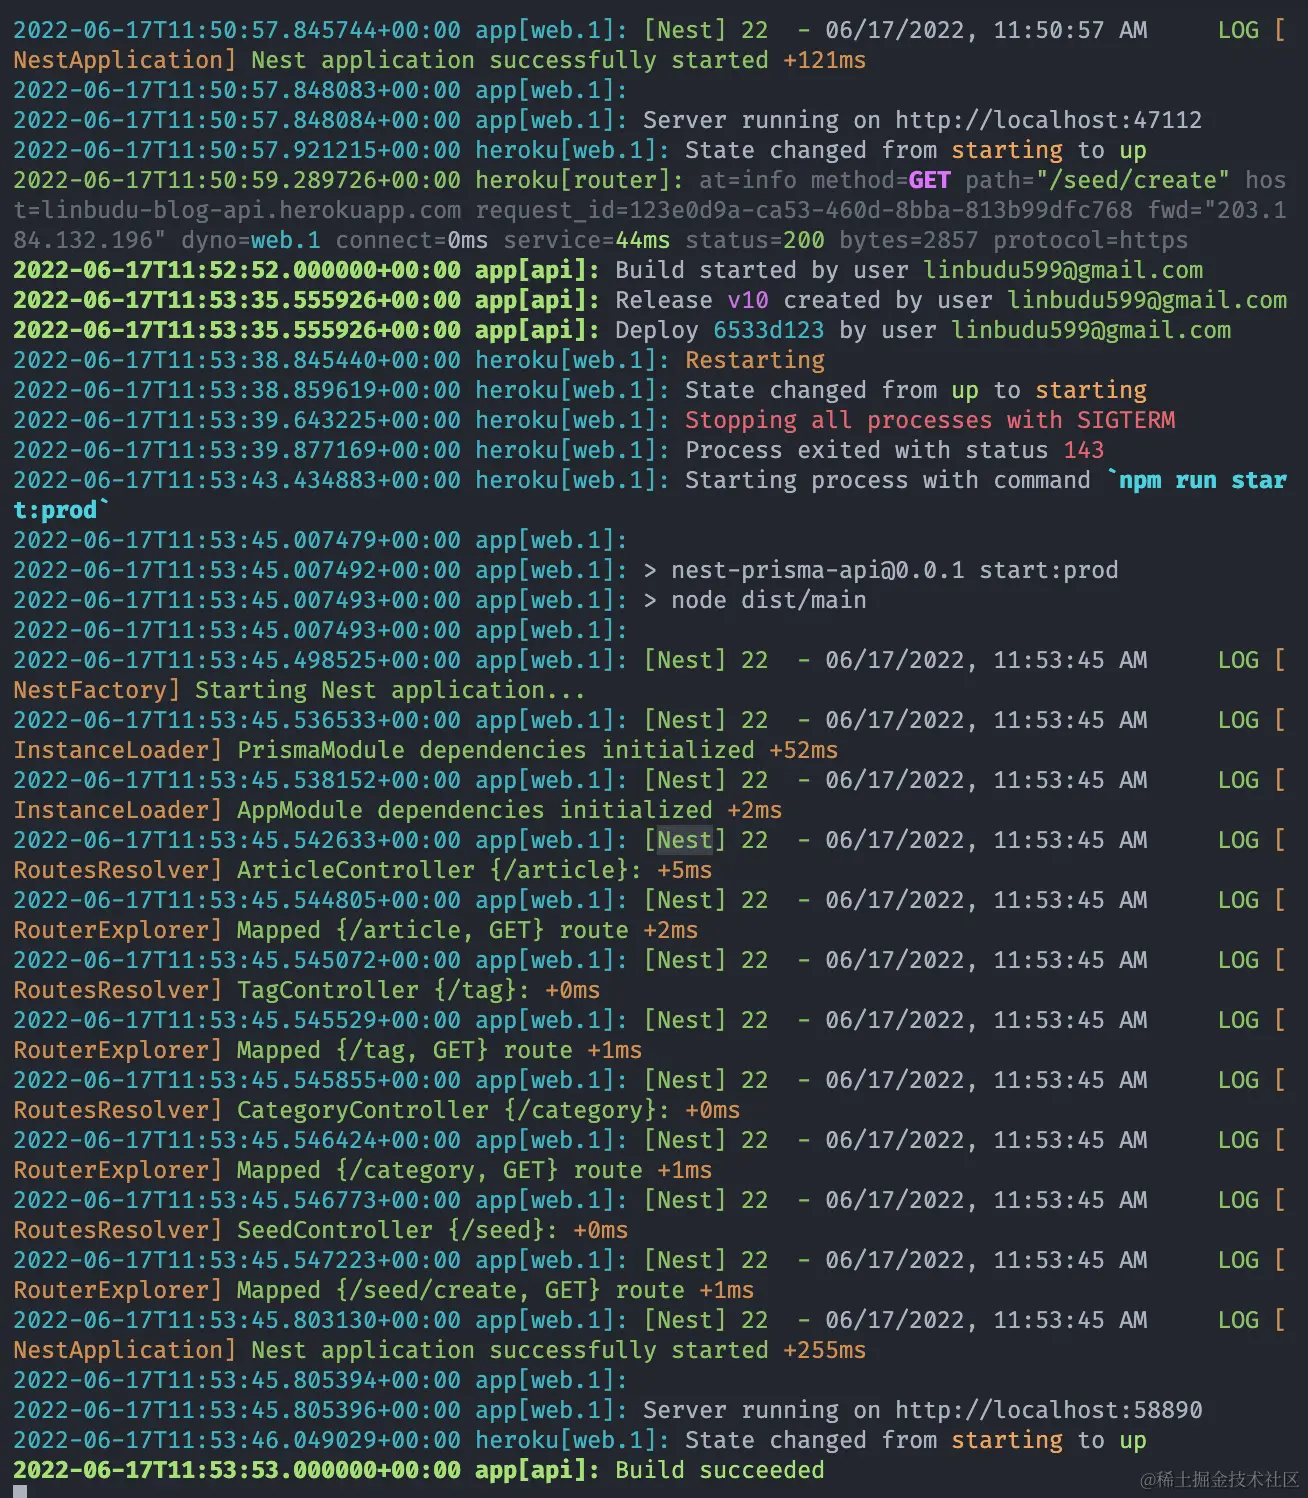Click the 'Build succeeded' message
The width and height of the screenshot is (1308, 1498).
(x=720, y=1470)
